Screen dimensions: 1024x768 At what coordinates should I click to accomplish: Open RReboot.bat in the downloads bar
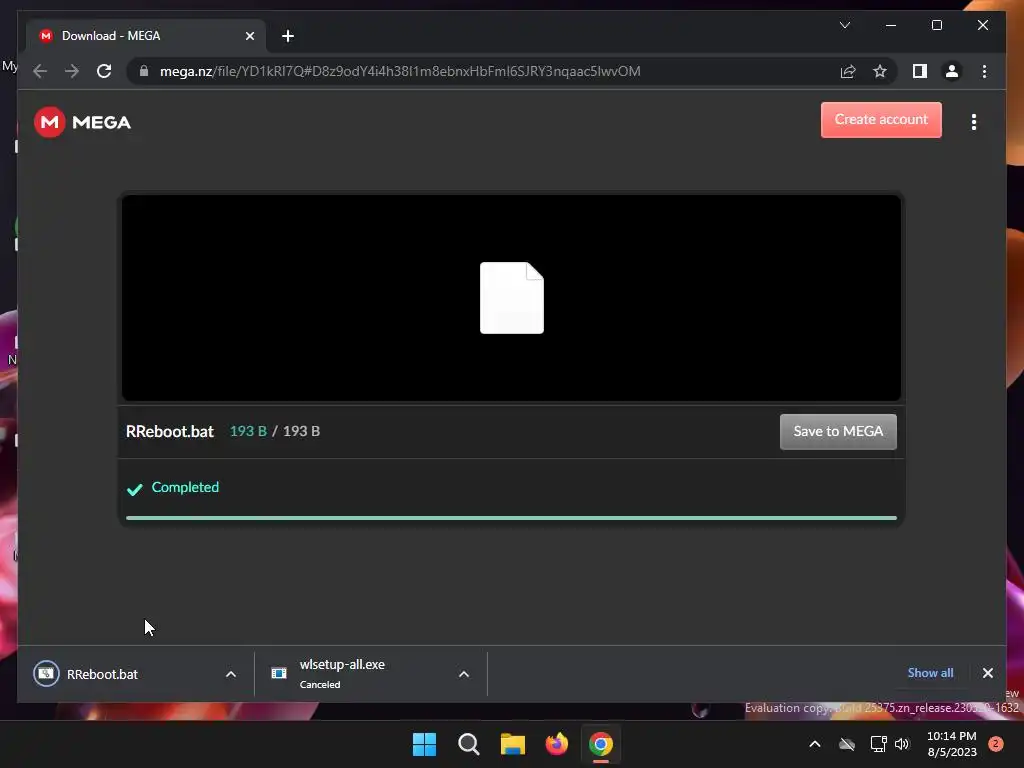[x=123, y=674]
